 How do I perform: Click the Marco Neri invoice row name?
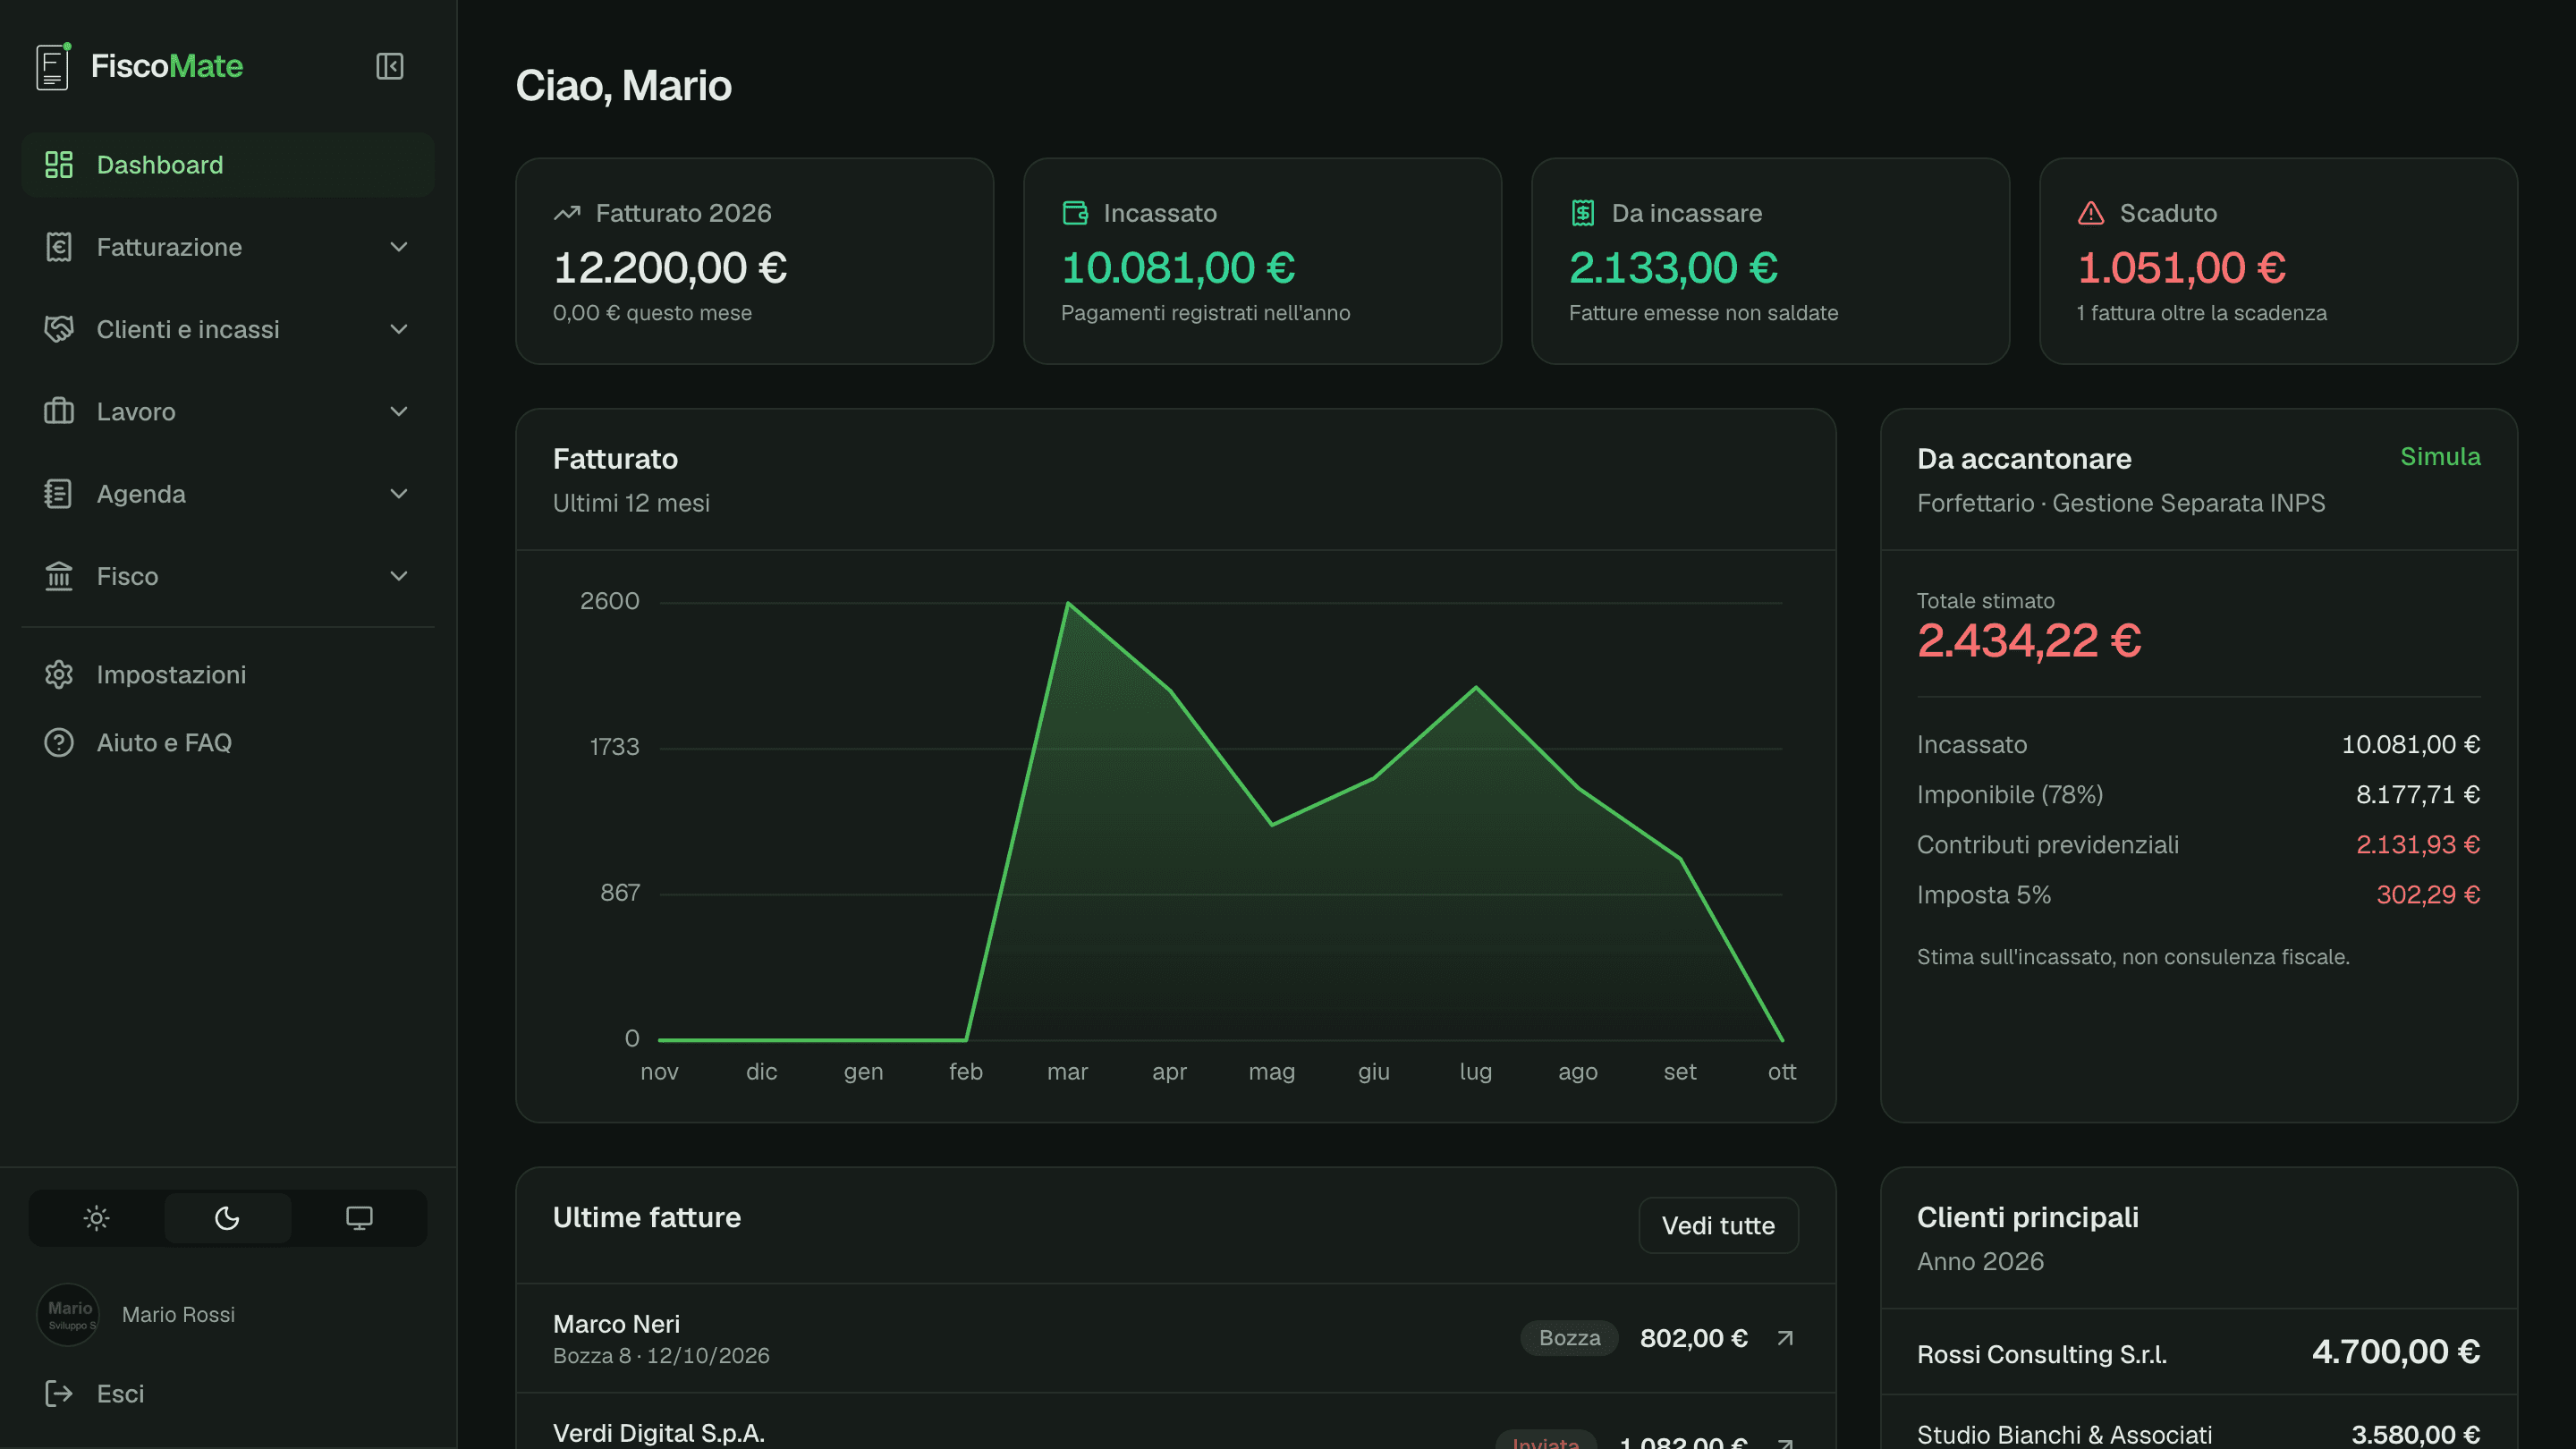click(x=616, y=1324)
